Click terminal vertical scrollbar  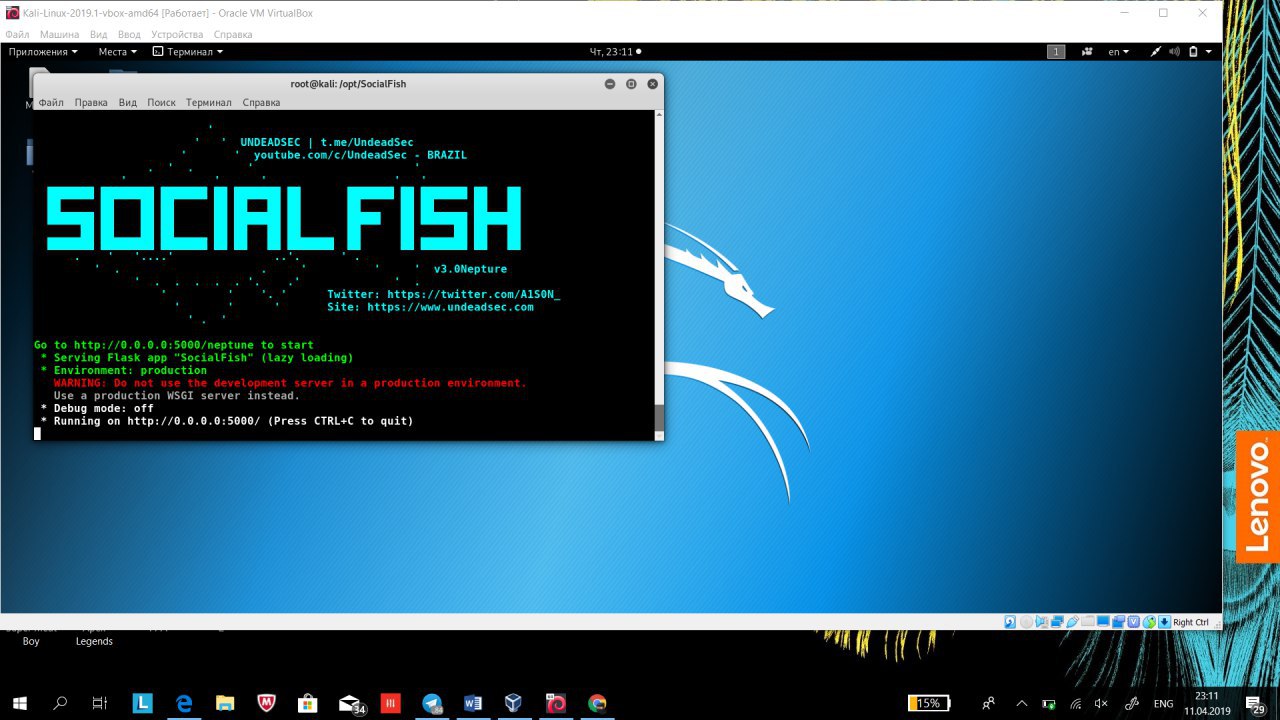[658, 274]
